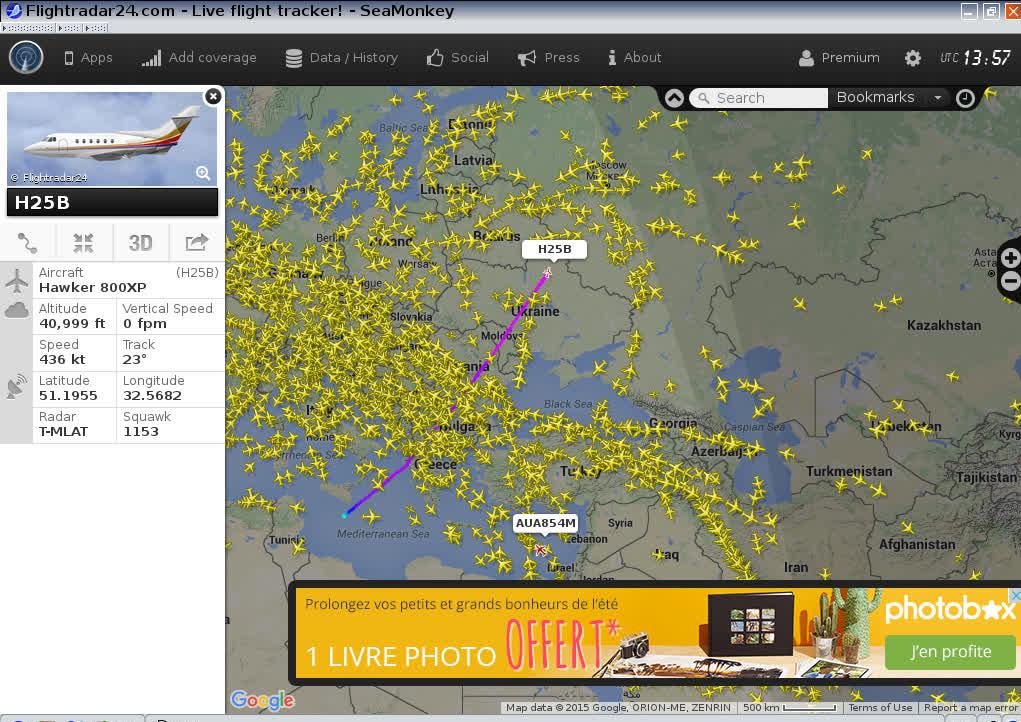Screen dimensions: 1021x722
Task: Click into the Search field
Action: 759,98
